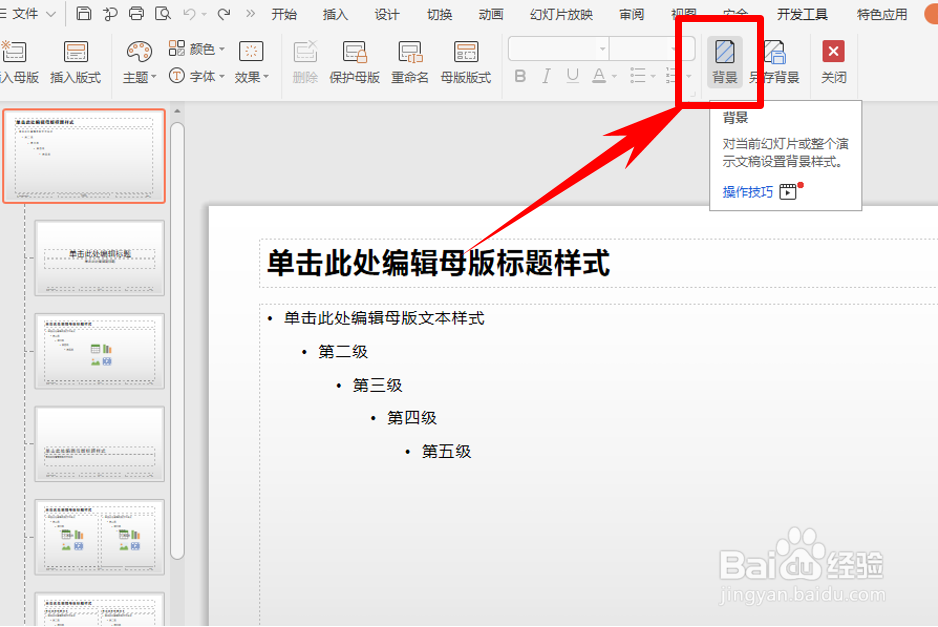Switch to the 设计 tab

click(x=386, y=14)
